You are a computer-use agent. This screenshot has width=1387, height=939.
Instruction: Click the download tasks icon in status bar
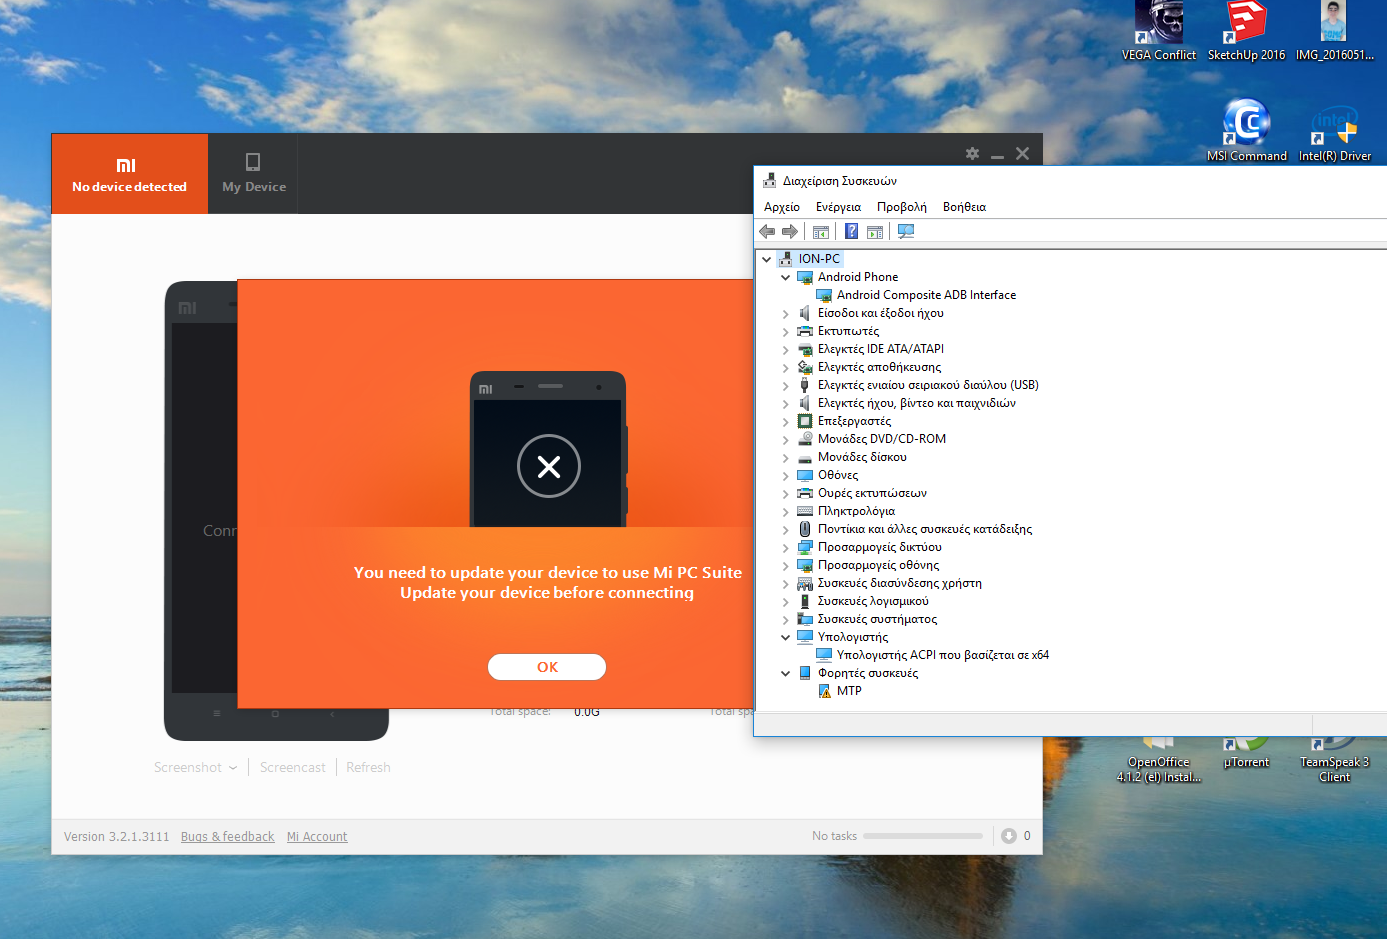(1009, 836)
